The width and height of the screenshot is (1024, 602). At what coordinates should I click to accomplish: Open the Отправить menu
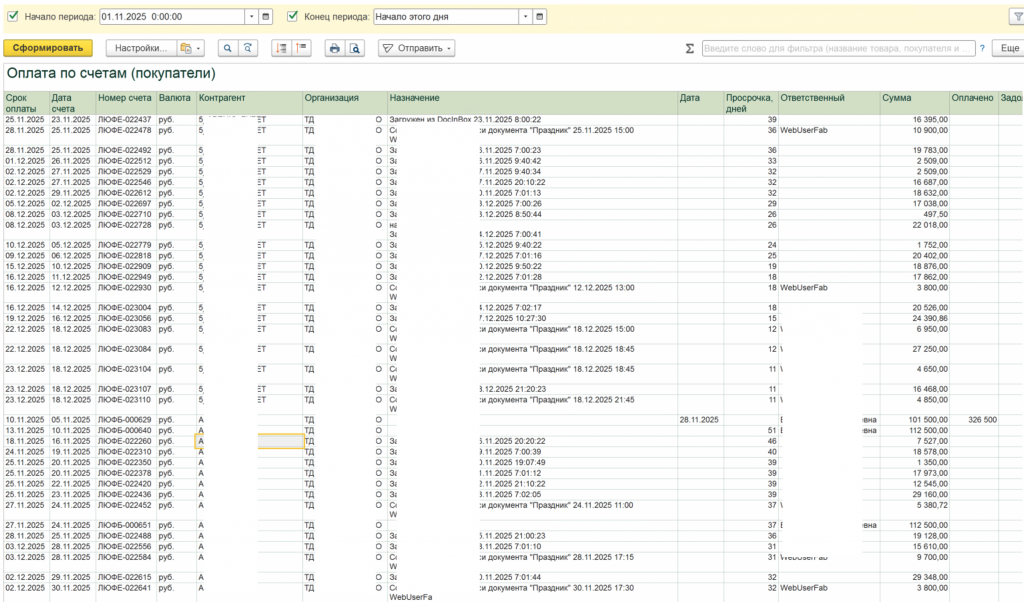[x=417, y=48]
